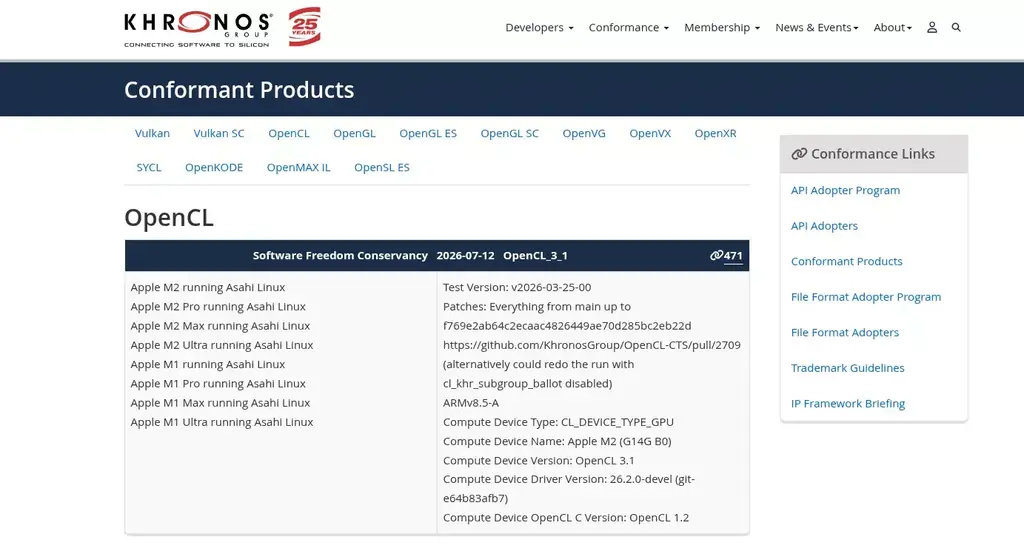1024x546 pixels.
Task: Click the Apple M2 running Asahi Linux row
Action: (208, 287)
